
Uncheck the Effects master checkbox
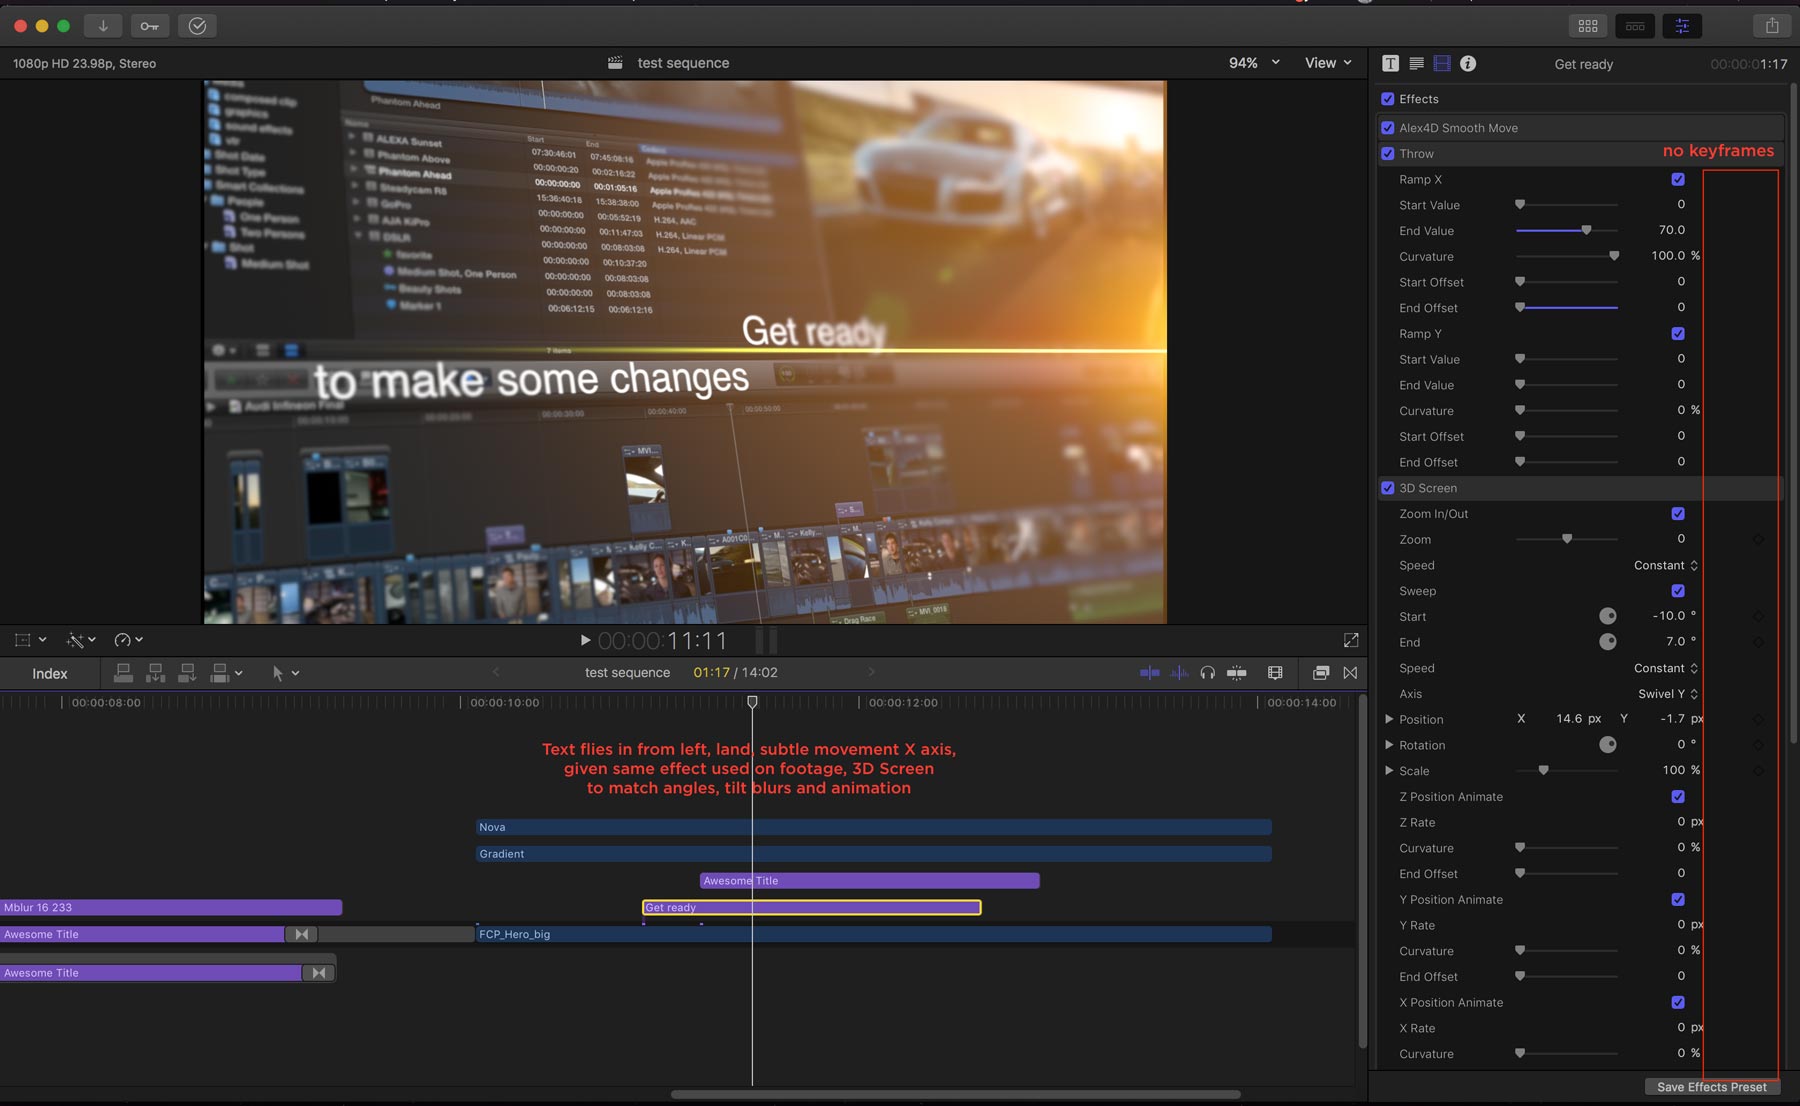click(1388, 99)
